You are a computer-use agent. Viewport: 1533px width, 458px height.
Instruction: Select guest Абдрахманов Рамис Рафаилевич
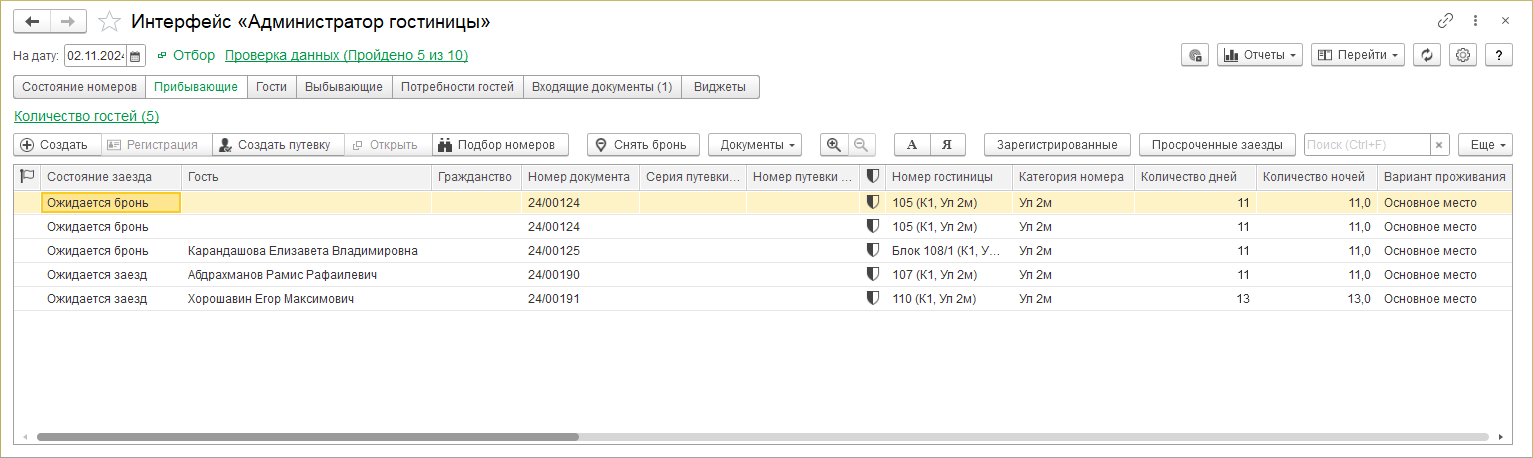tap(283, 275)
